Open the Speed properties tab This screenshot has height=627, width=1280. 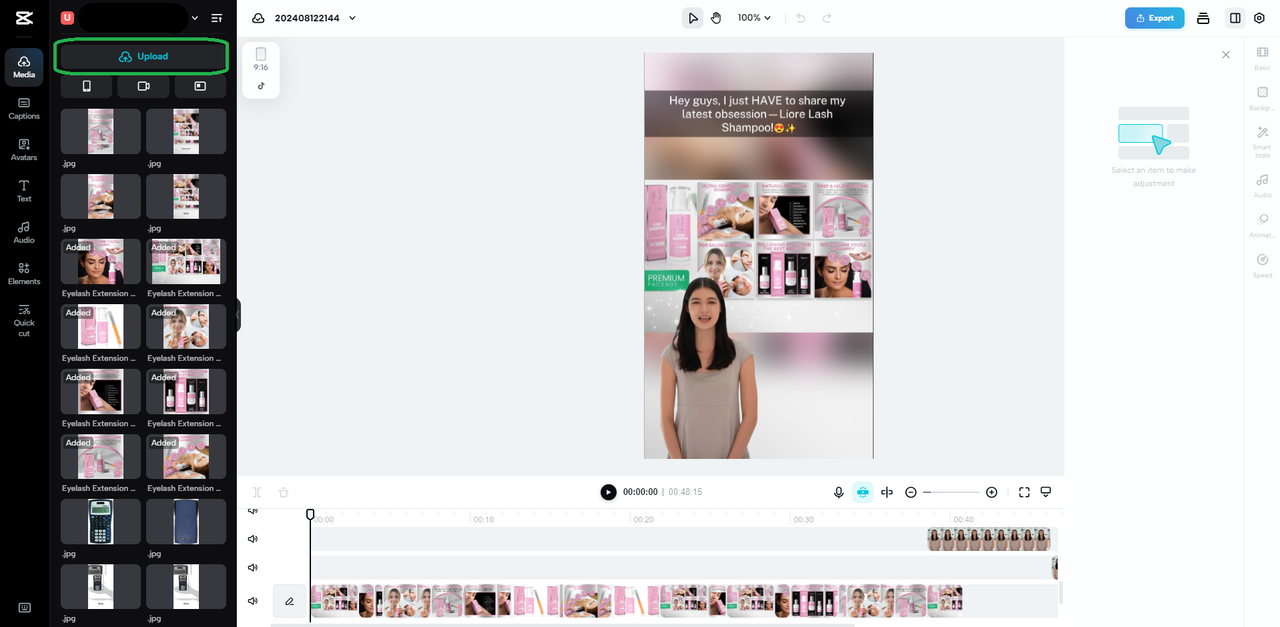click(x=1262, y=265)
